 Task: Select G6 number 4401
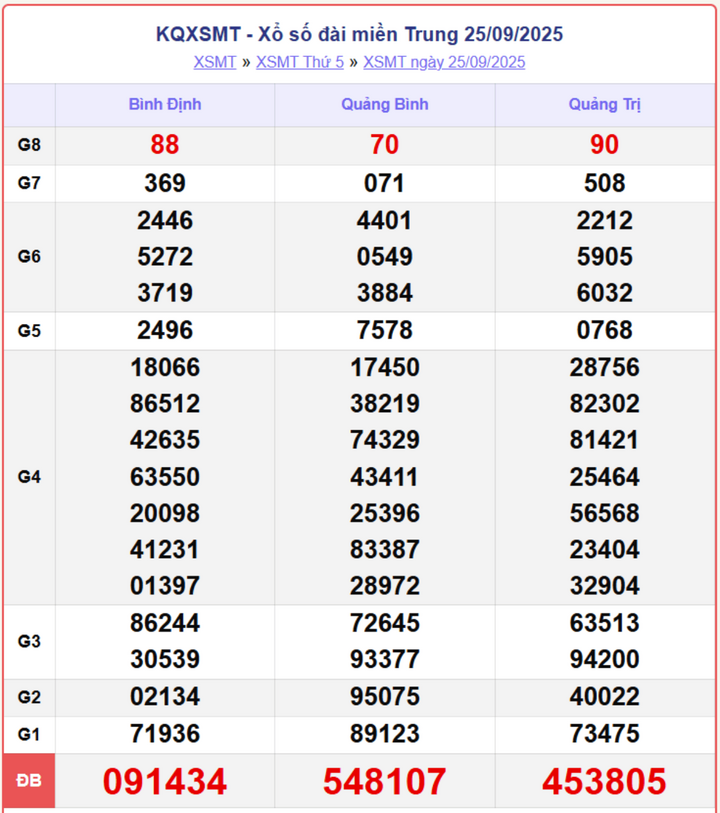pyautogui.click(x=384, y=220)
